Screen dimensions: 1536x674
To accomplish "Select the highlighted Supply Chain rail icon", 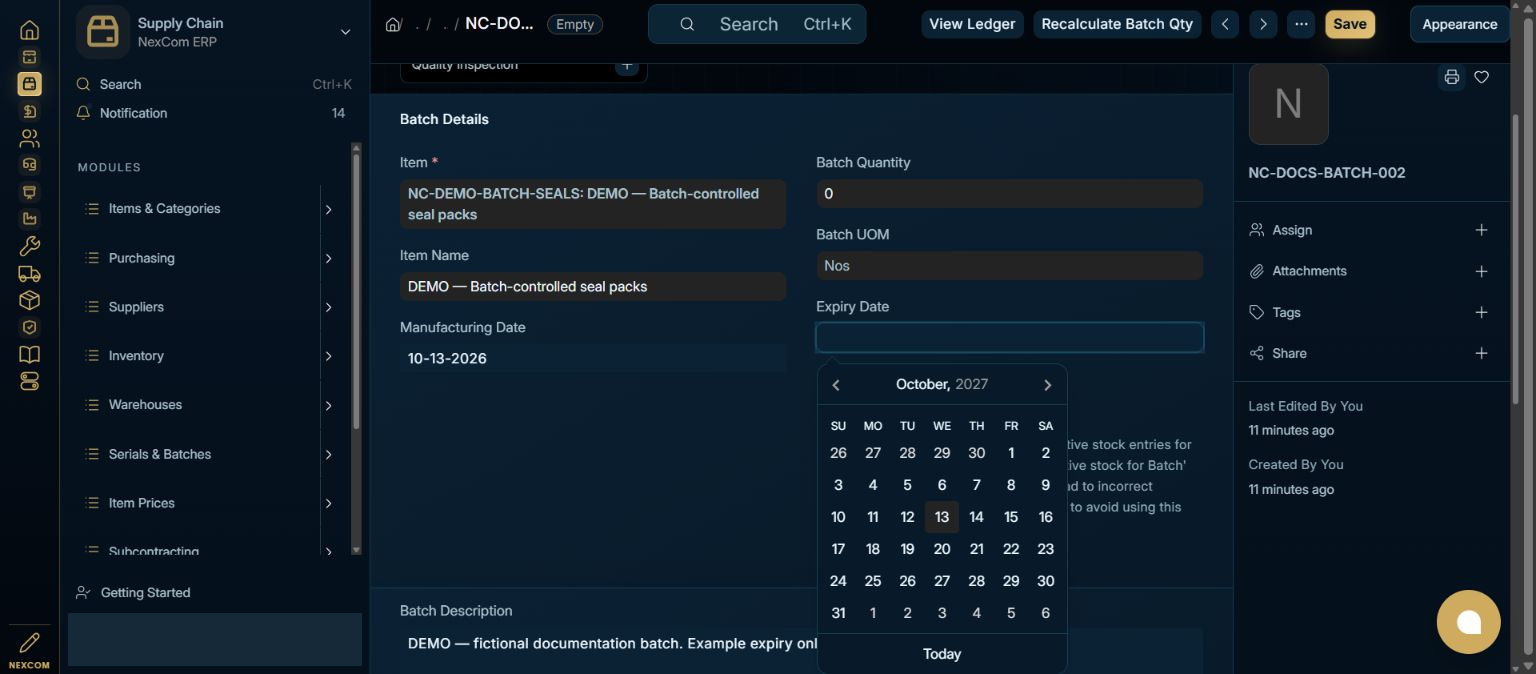I will point(29,84).
